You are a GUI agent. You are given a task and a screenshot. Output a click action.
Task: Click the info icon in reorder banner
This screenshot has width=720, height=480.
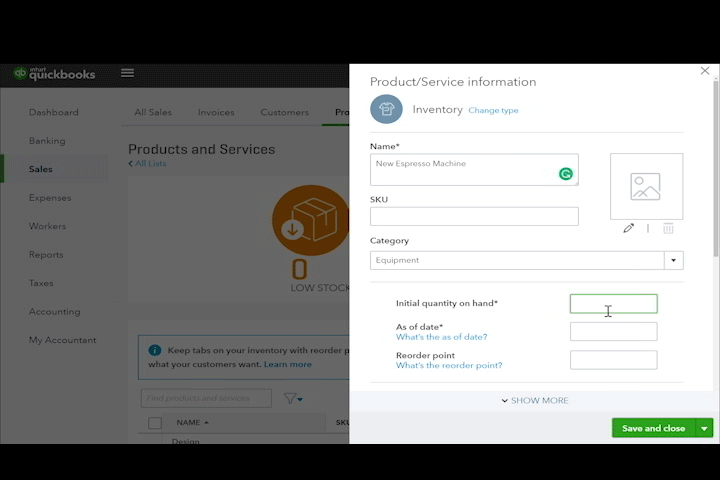pyautogui.click(x=155, y=350)
